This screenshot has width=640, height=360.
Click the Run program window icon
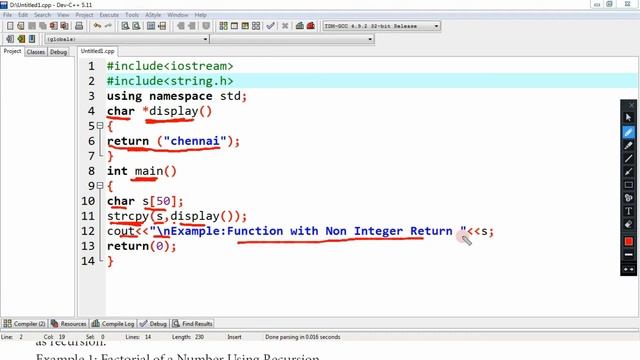coord(234,26)
